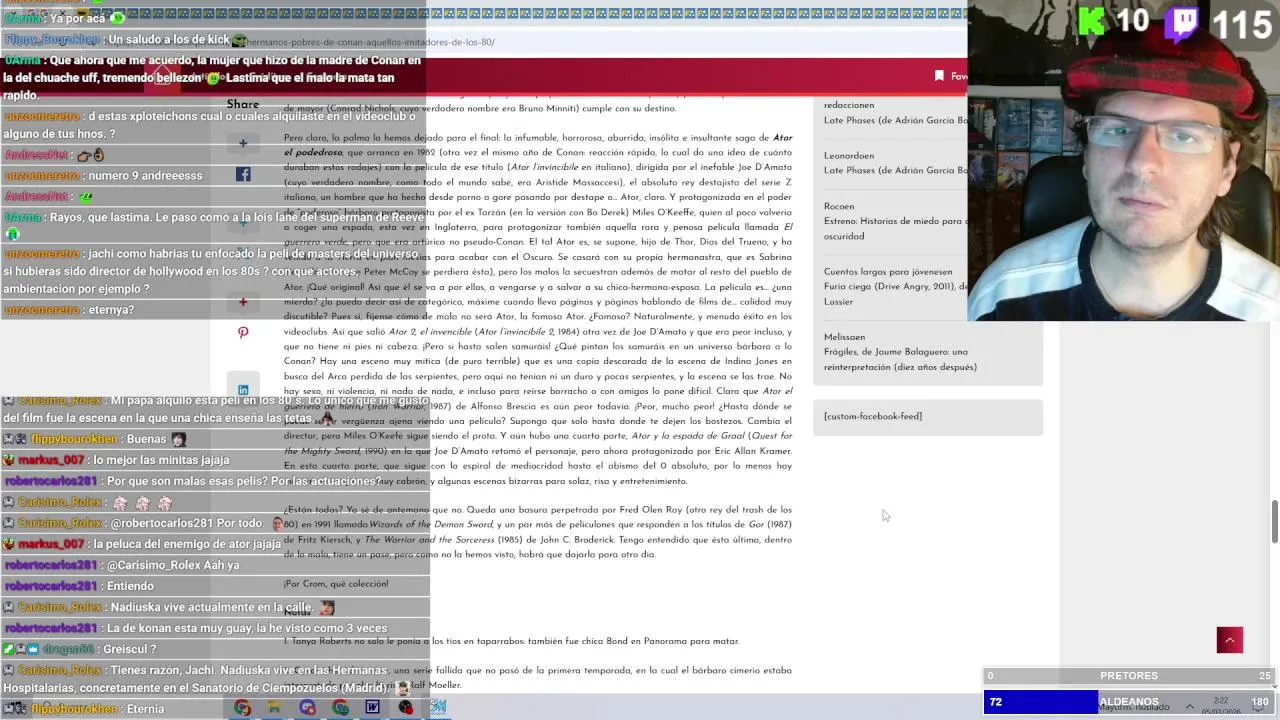The image size is (1280, 720).
Task: Share the article on Facebook
Action: [243, 174]
